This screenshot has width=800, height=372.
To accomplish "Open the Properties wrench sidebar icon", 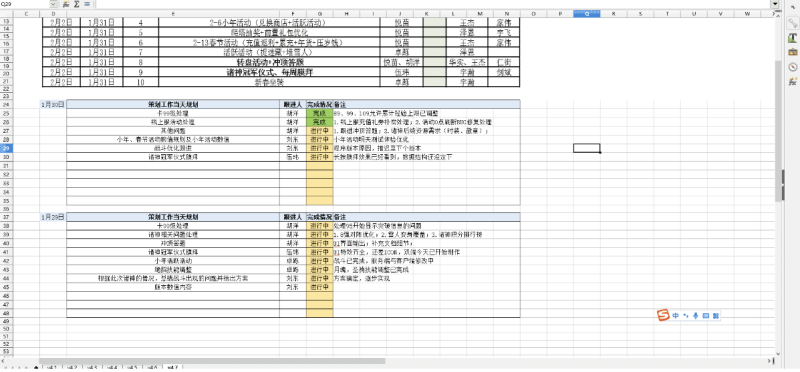I will [792, 22].
